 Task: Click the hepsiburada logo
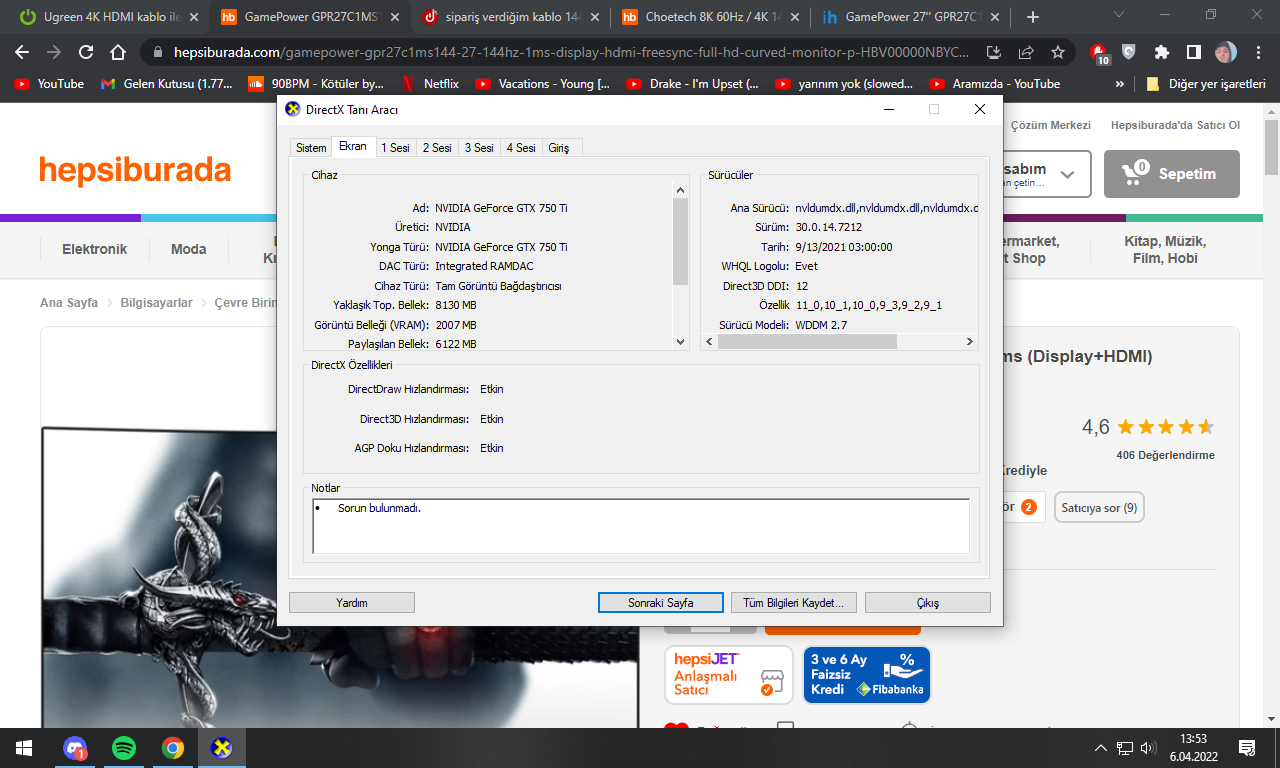click(x=135, y=171)
